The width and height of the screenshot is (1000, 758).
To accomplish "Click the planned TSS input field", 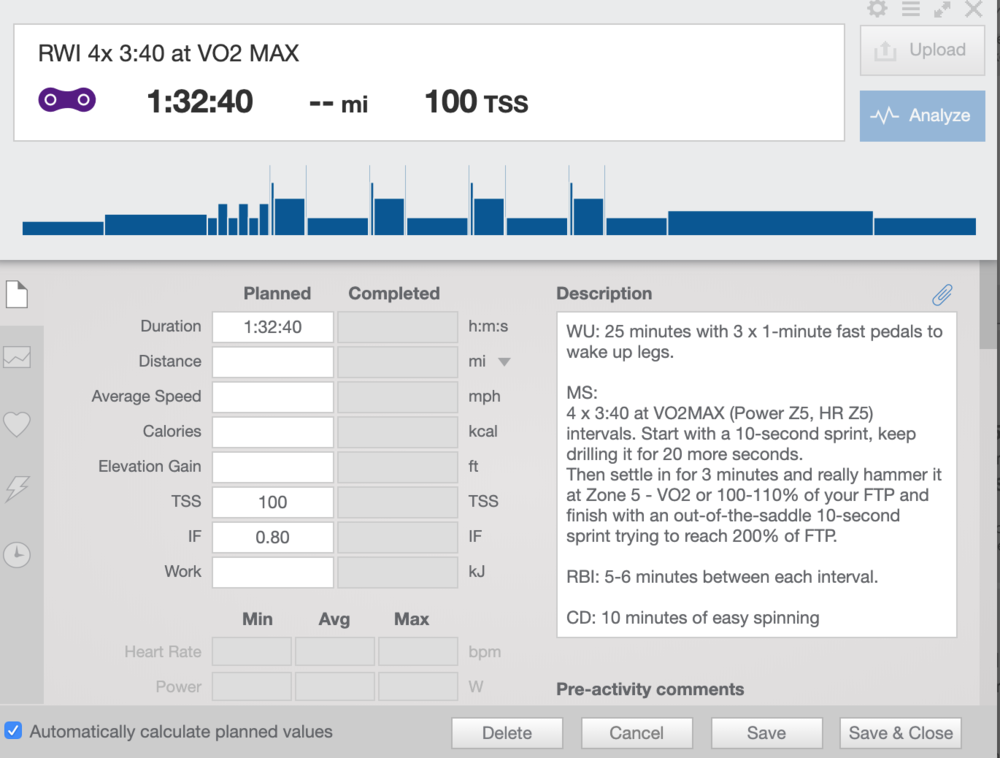I will point(272,502).
